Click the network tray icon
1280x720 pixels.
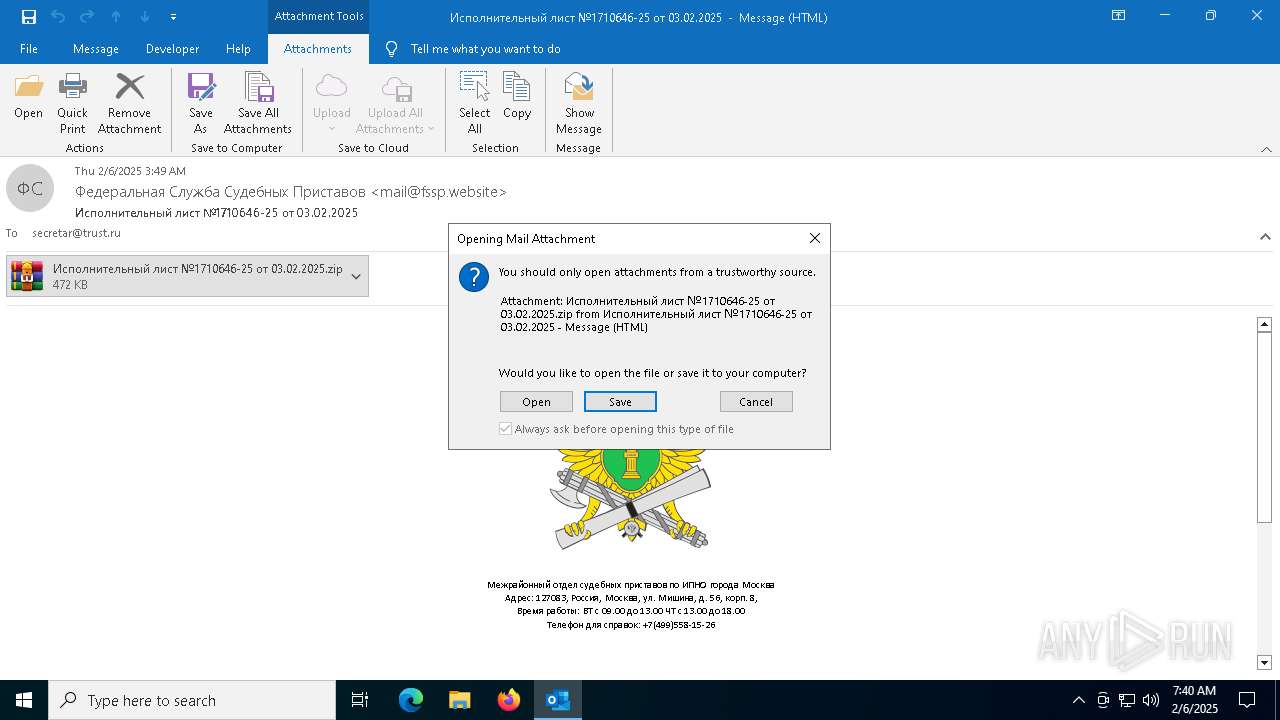[x=1127, y=700]
